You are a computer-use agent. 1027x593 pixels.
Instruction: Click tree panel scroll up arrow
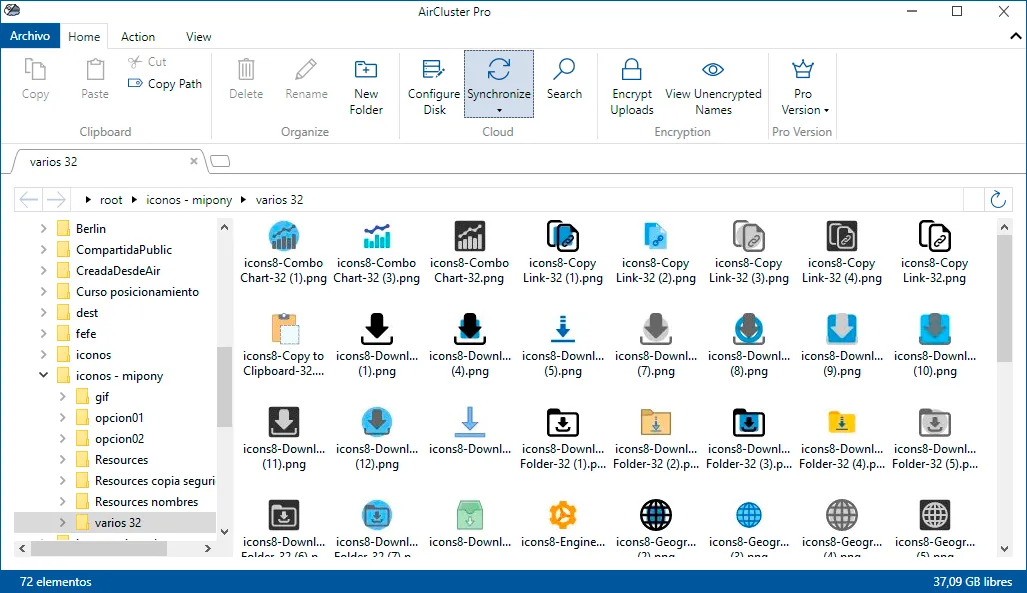point(225,227)
